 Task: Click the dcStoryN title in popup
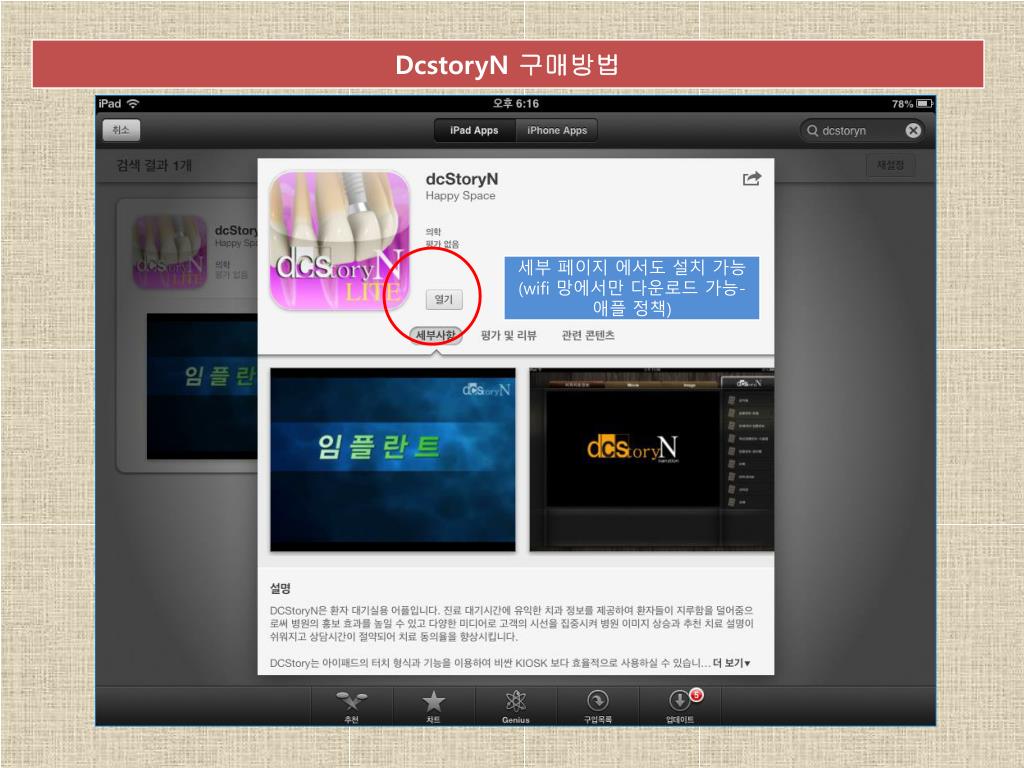pyautogui.click(x=462, y=178)
